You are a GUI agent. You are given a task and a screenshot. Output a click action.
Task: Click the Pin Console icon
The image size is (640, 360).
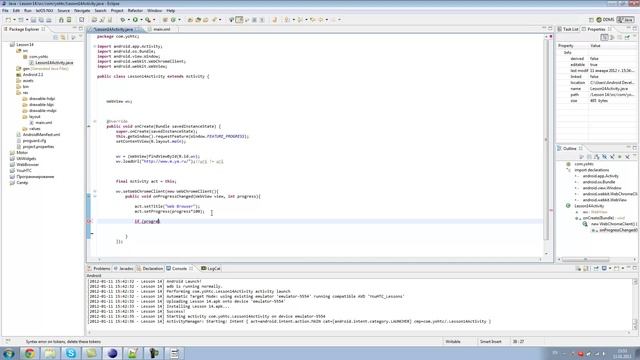(596, 268)
